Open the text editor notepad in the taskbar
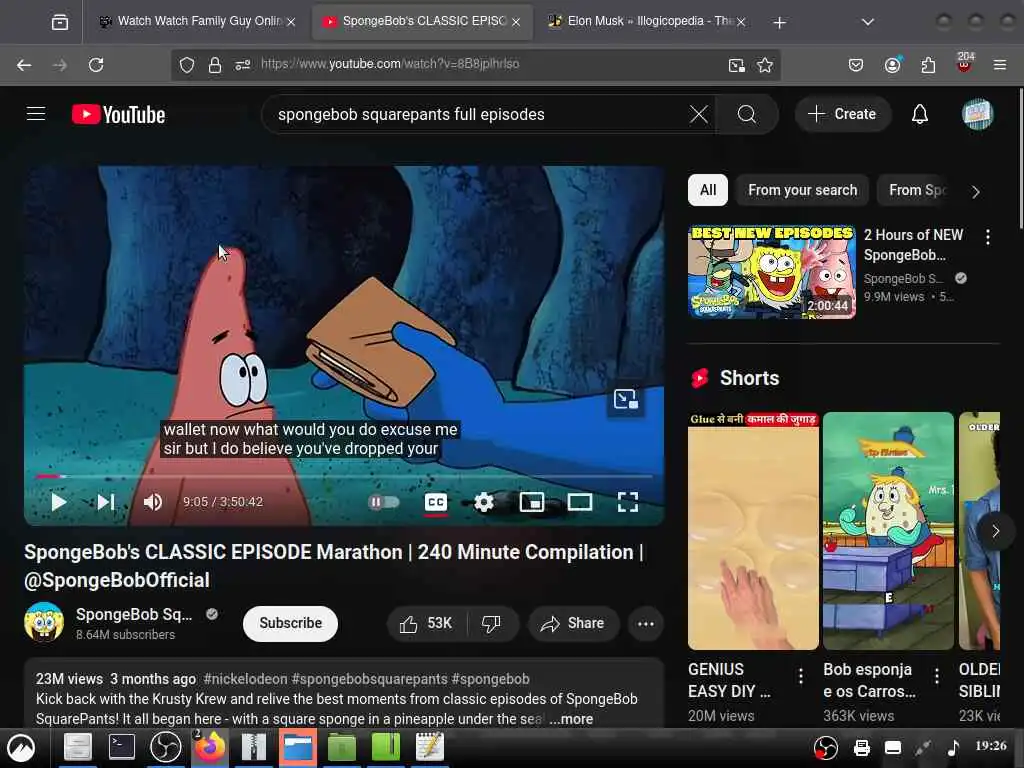The image size is (1024, 768). [430, 747]
